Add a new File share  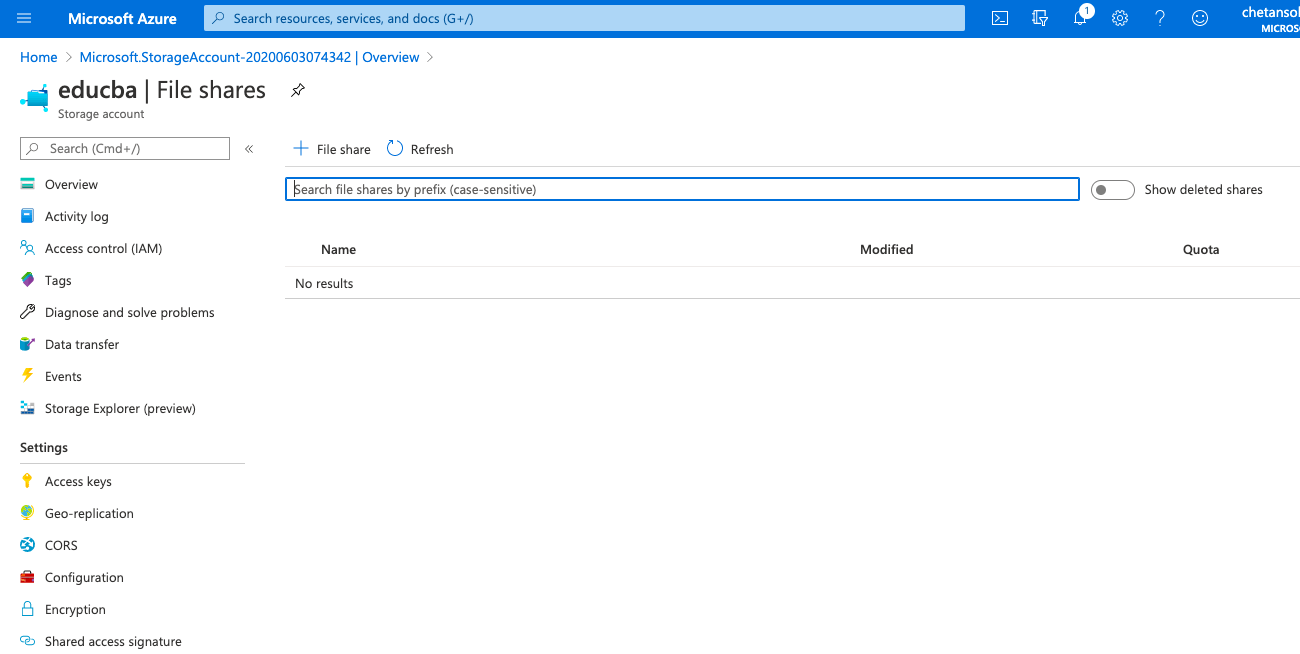coord(332,149)
